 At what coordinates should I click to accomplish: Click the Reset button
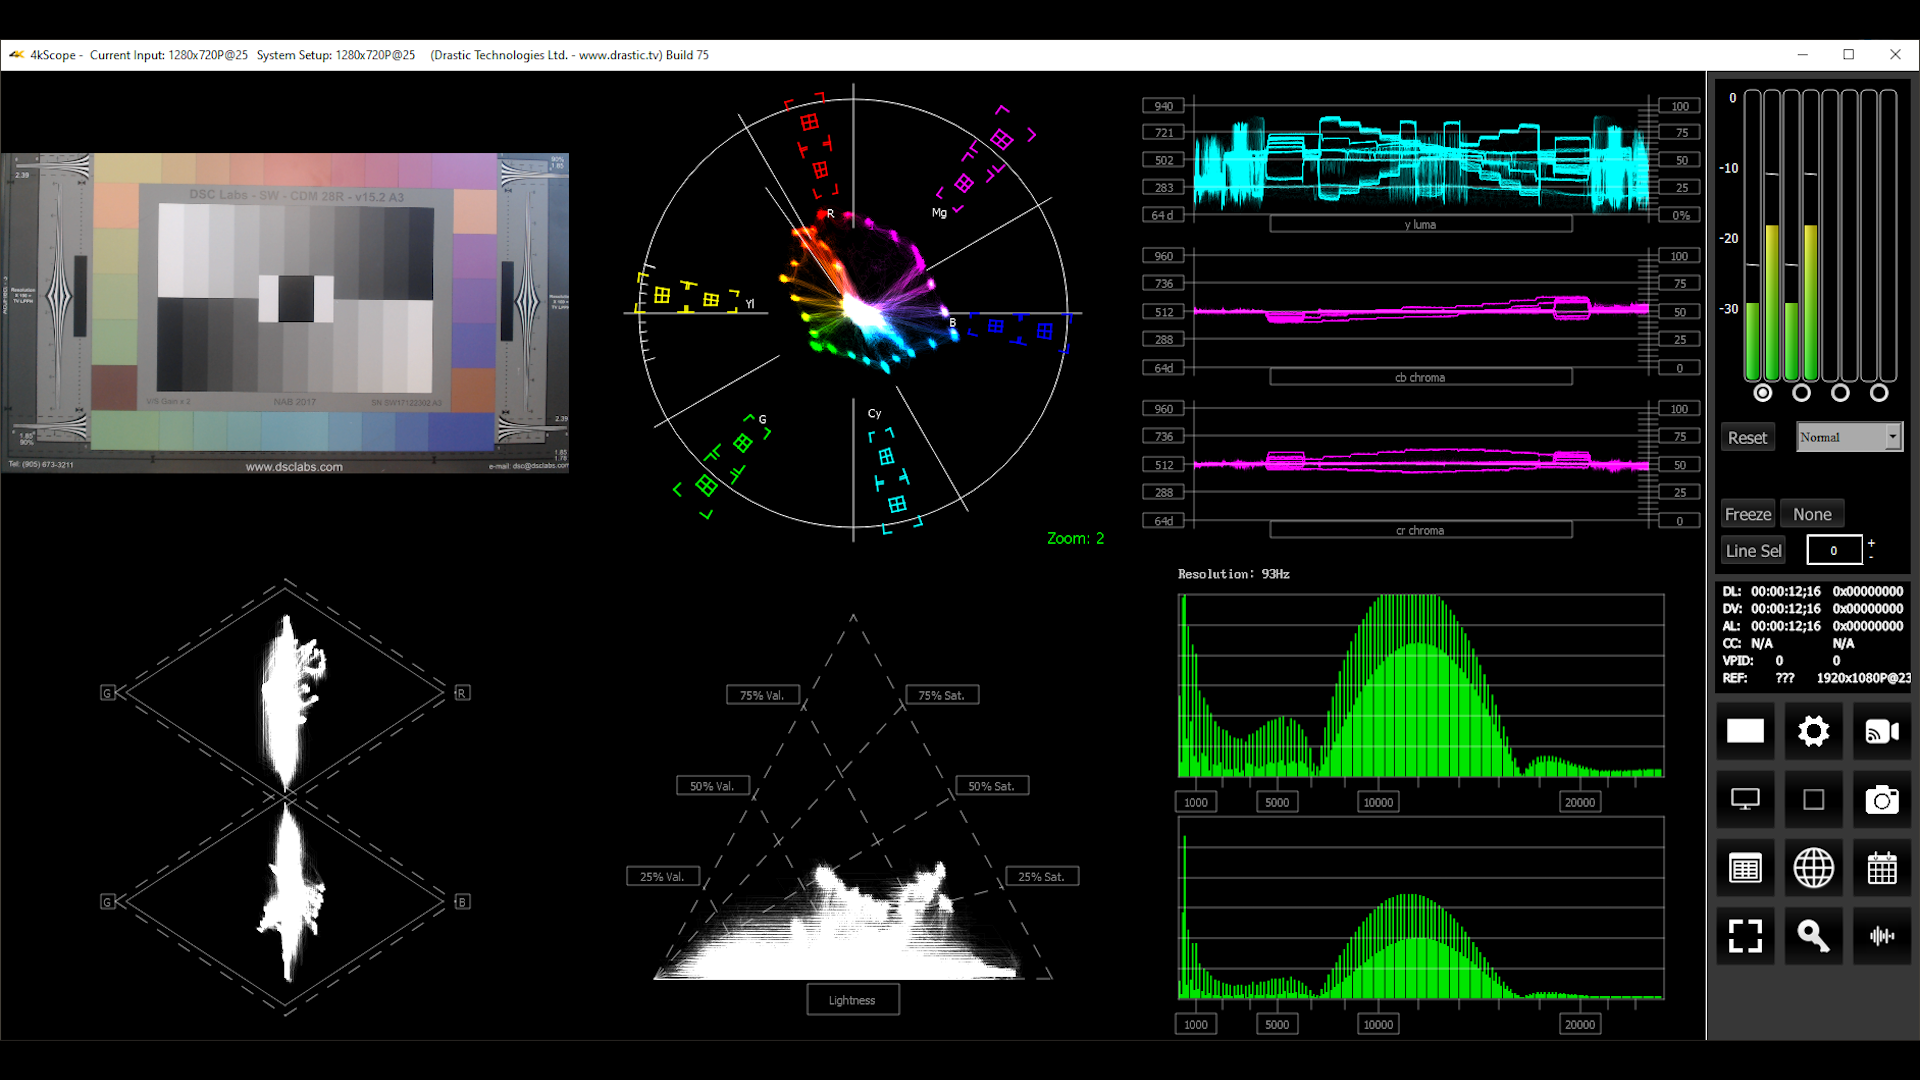(x=1747, y=437)
